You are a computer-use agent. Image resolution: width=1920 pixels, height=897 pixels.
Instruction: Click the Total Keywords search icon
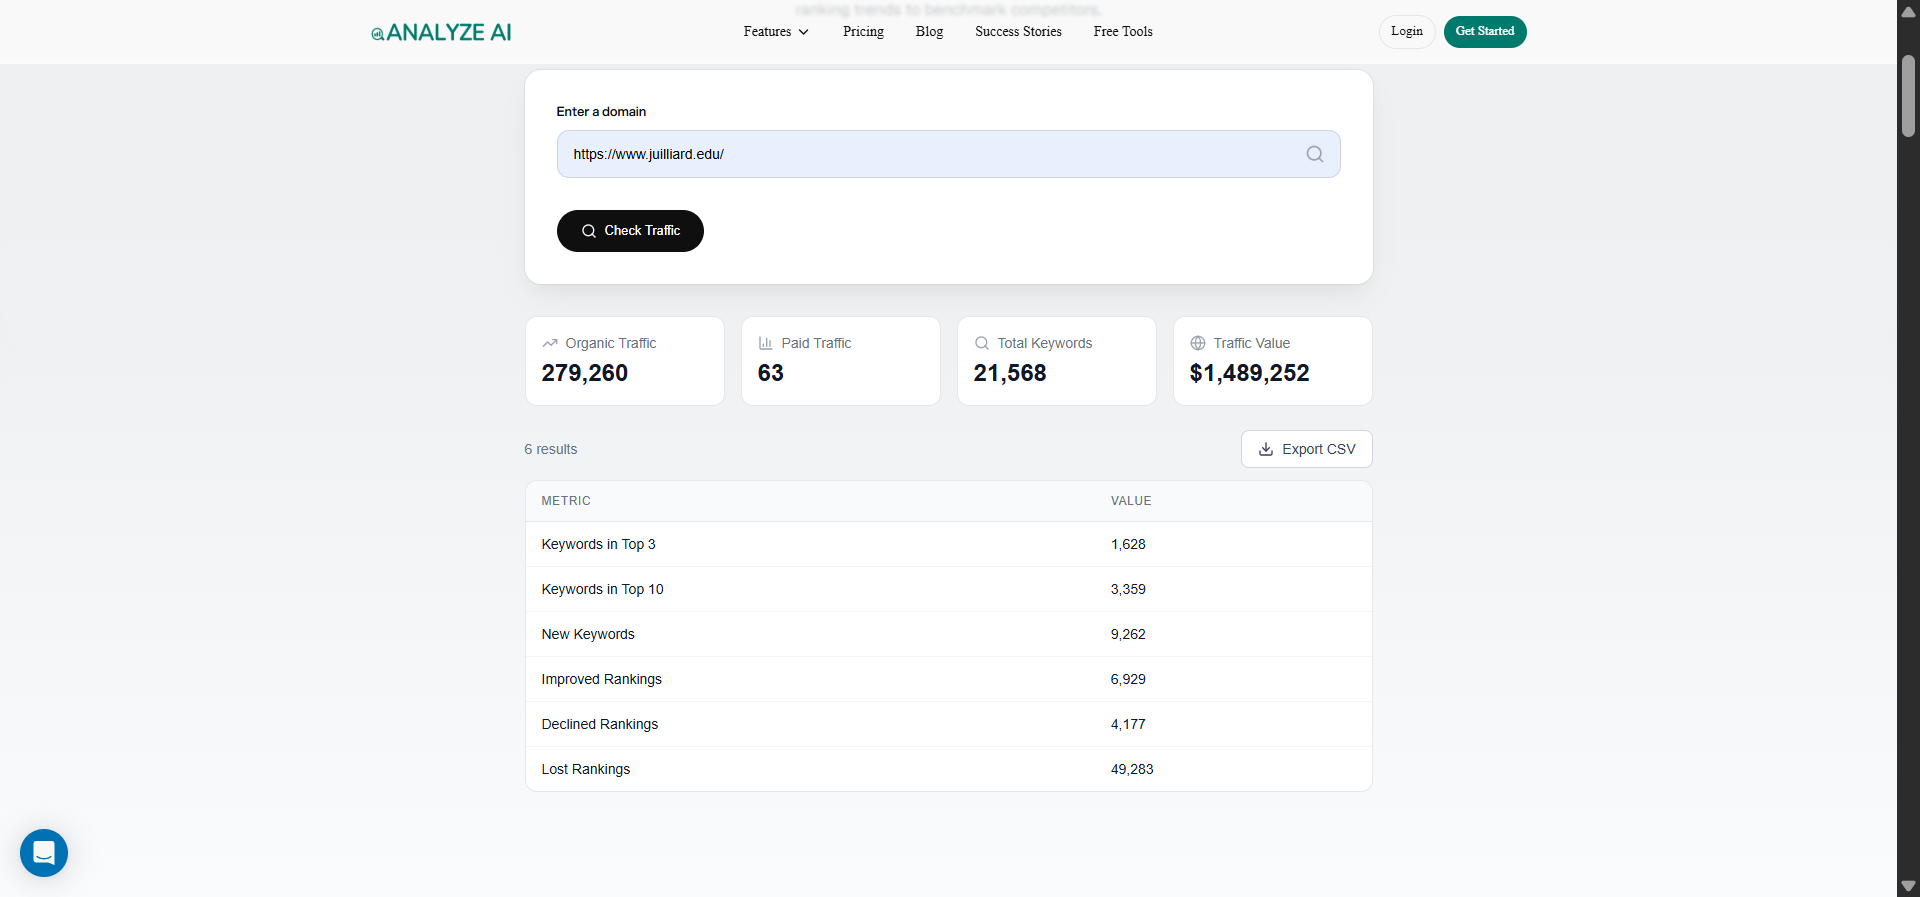(x=981, y=343)
